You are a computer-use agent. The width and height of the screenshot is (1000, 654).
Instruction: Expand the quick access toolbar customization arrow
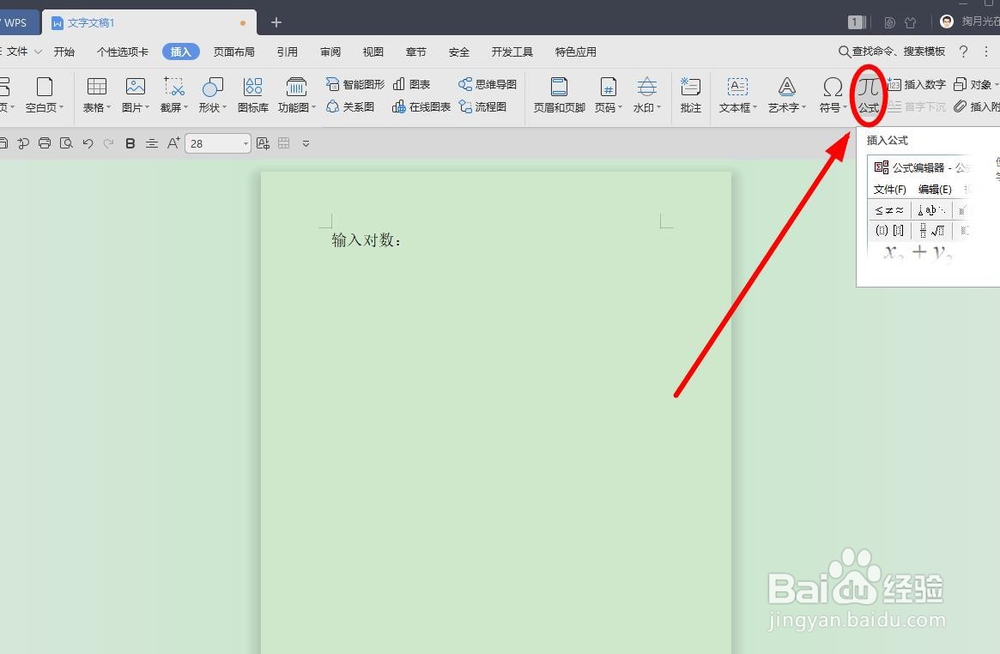306,144
